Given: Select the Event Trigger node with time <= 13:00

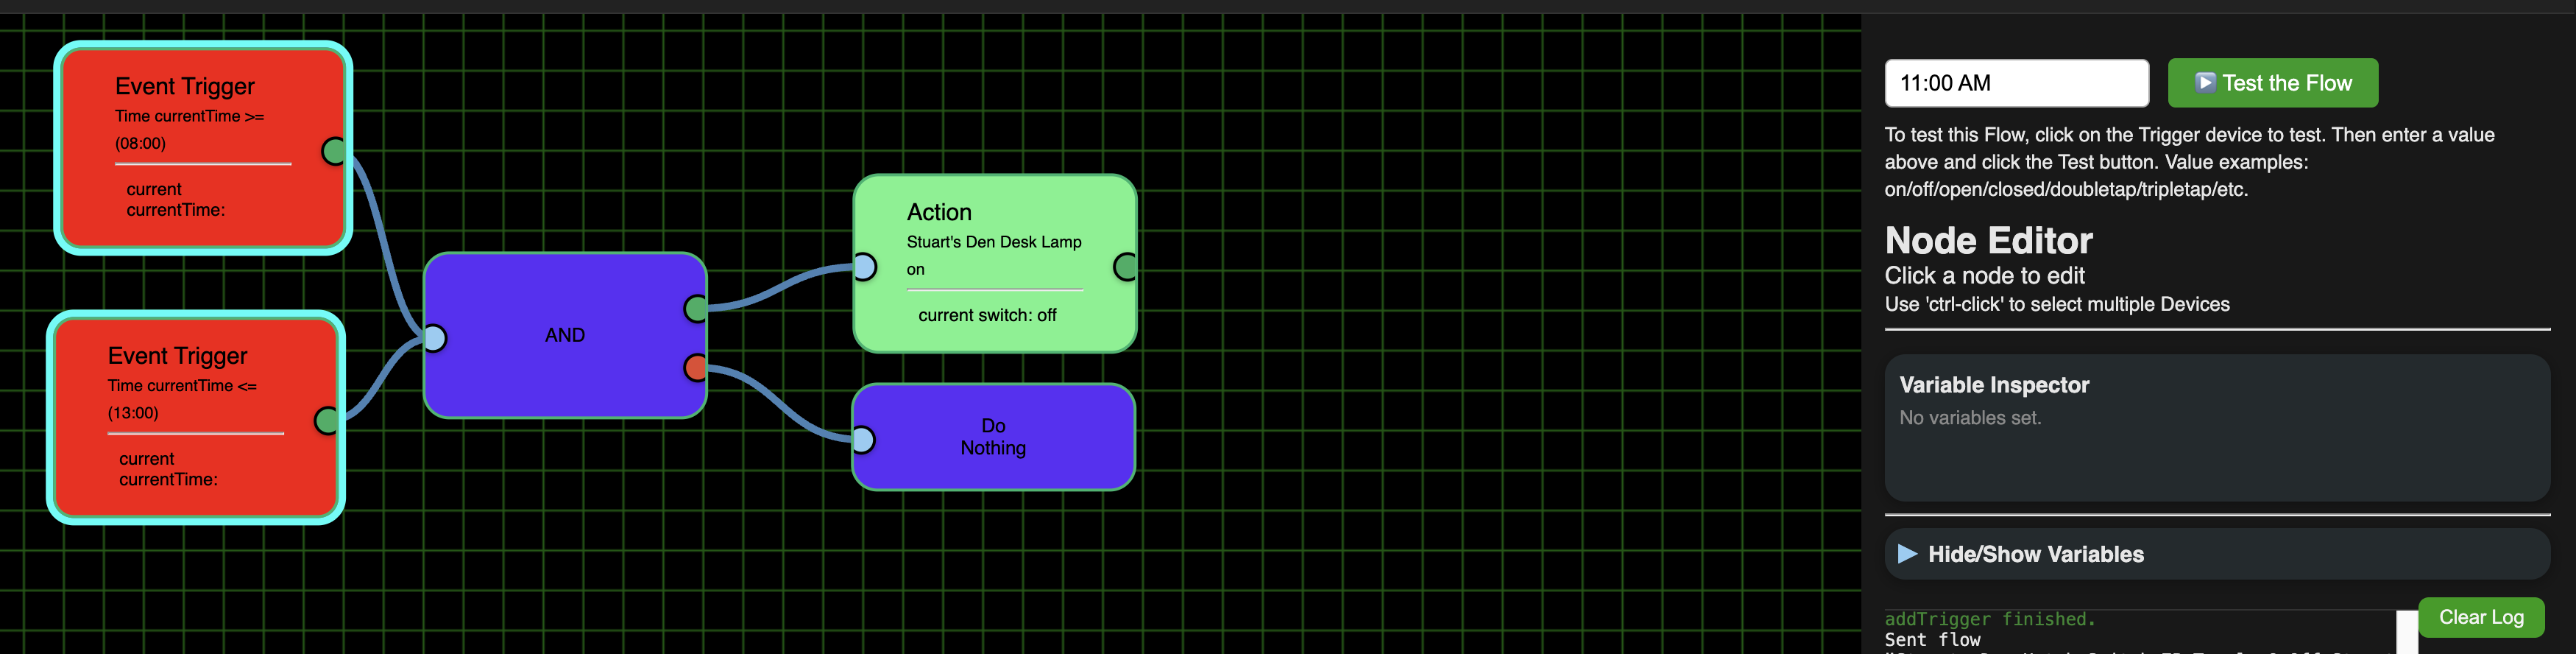Looking at the screenshot, I should pos(196,418).
